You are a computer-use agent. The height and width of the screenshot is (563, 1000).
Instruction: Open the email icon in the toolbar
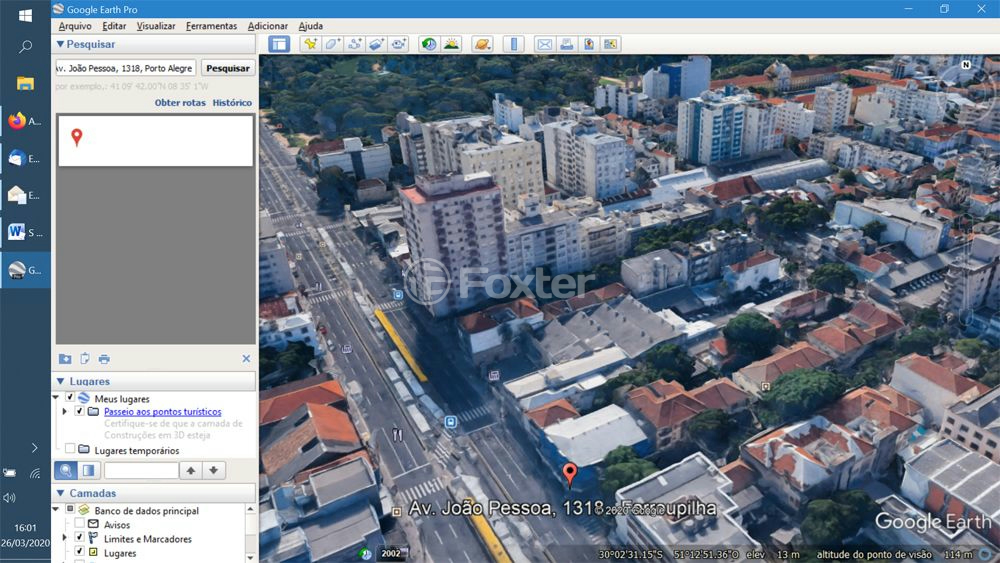click(545, 44)
